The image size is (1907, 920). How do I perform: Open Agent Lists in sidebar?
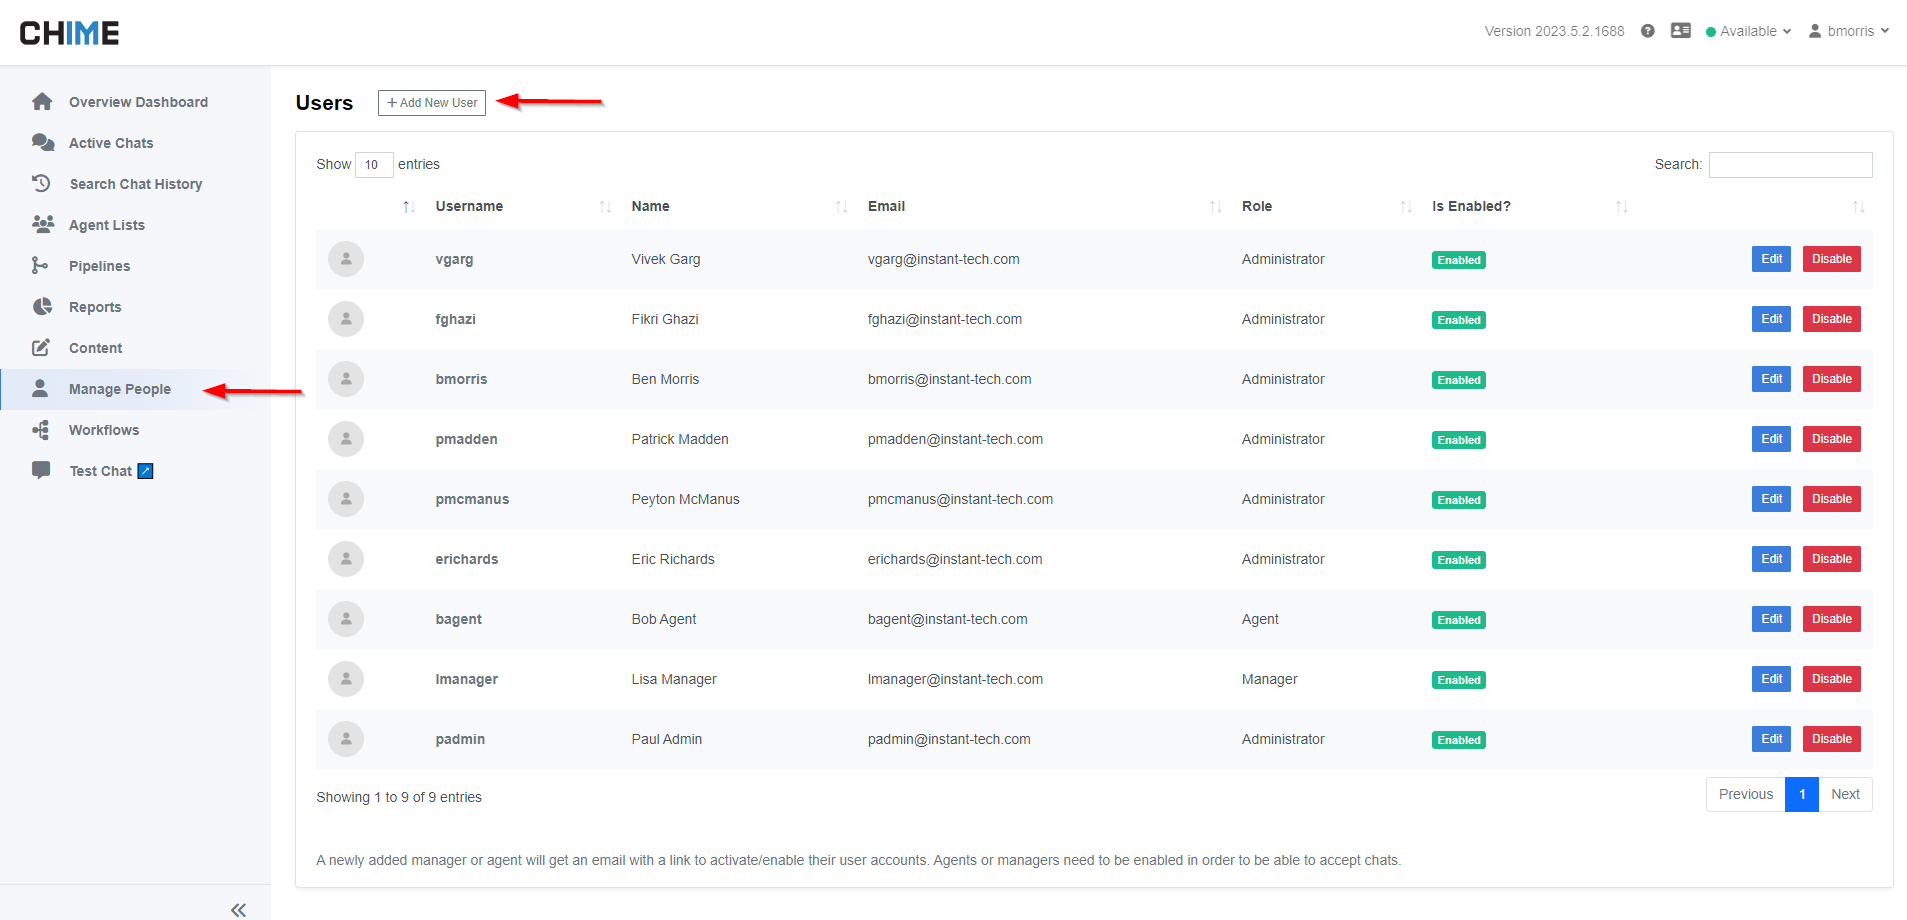[106, 225]
